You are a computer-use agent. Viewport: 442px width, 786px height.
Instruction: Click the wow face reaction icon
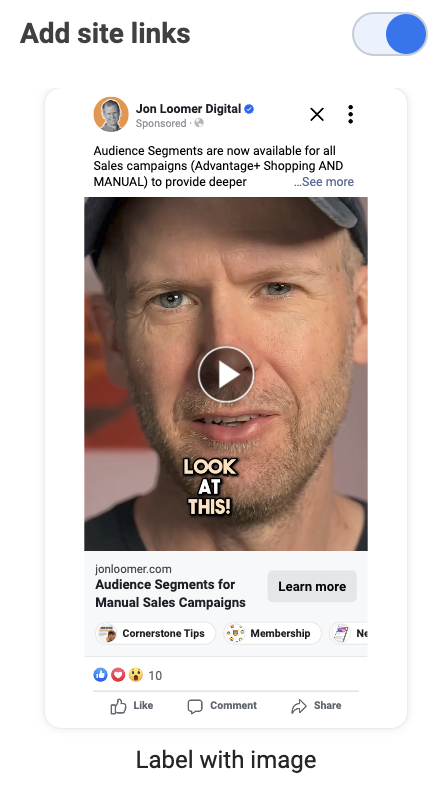click(135, 675)
